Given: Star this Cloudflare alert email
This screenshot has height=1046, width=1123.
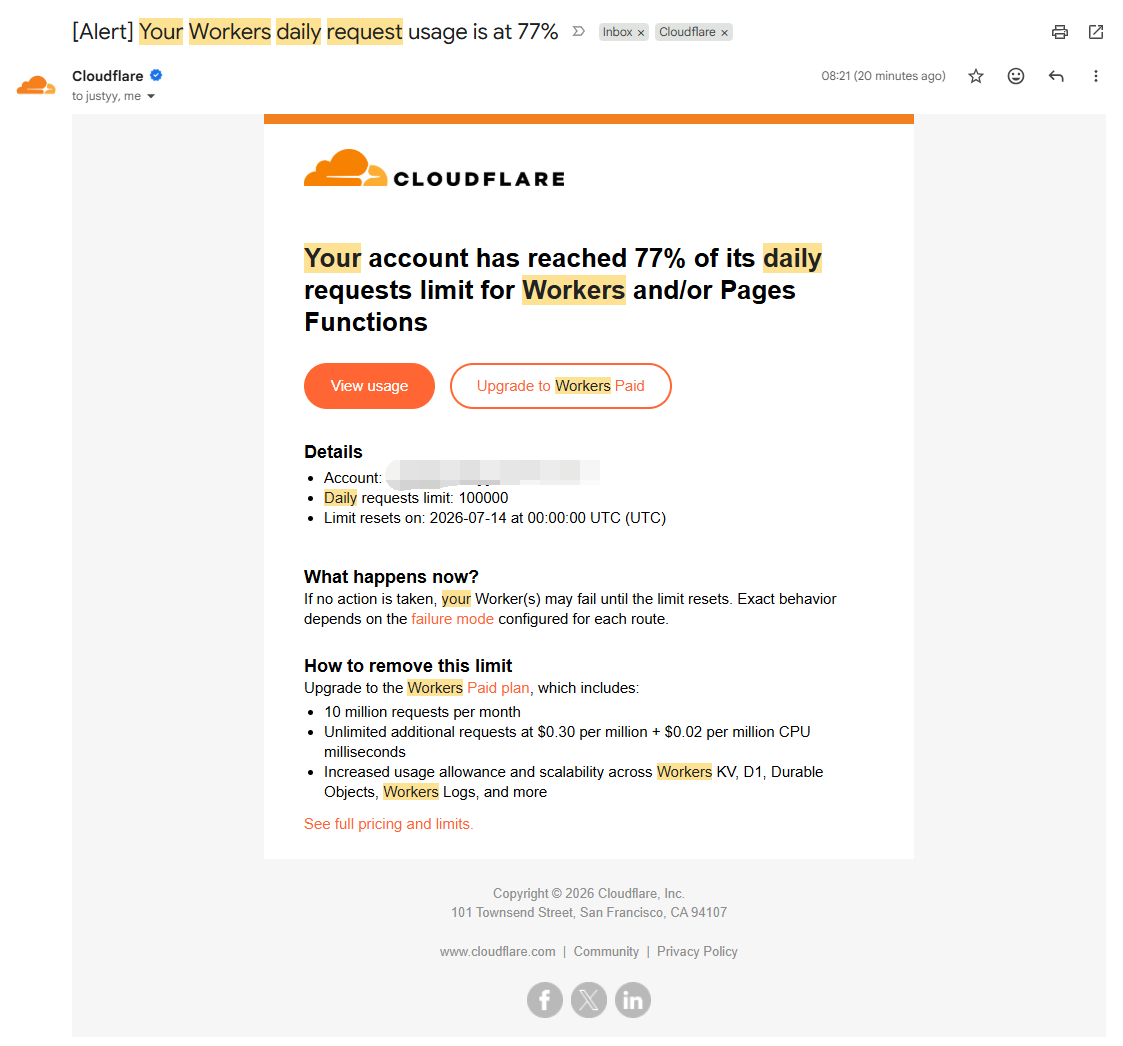Looking at the screenshot, I should (x=975, y=76).
